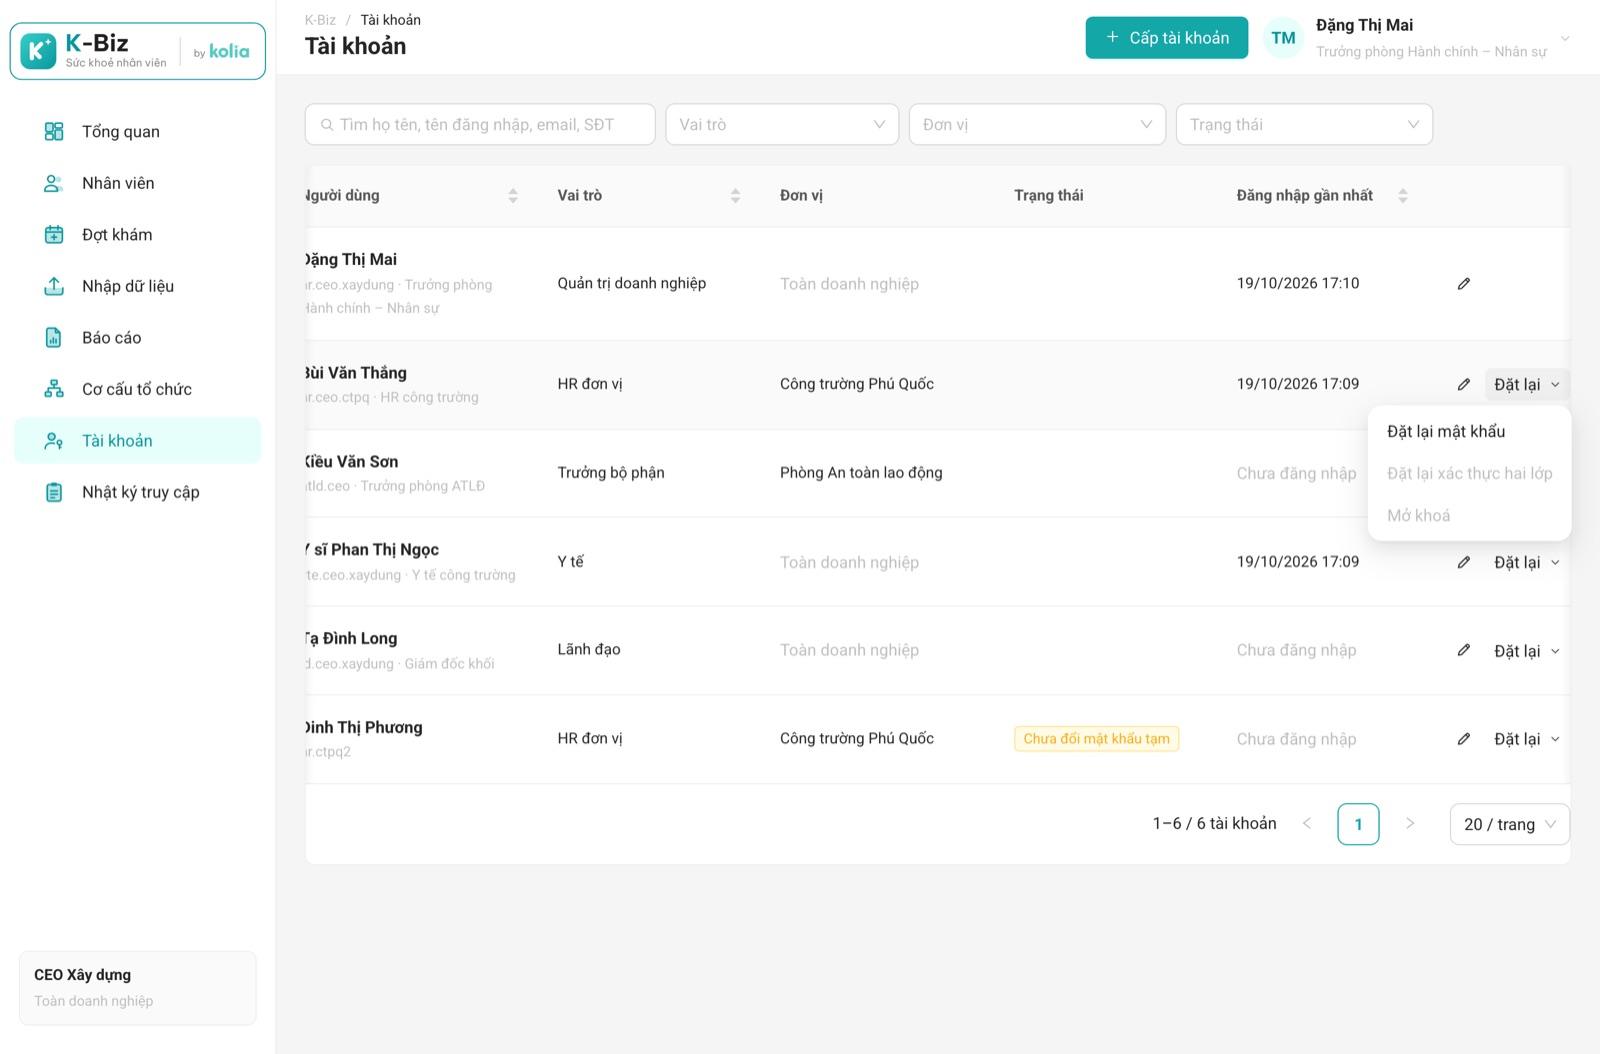Open the Đặng Thị Mai user profile menu

tap(1418, 38)
